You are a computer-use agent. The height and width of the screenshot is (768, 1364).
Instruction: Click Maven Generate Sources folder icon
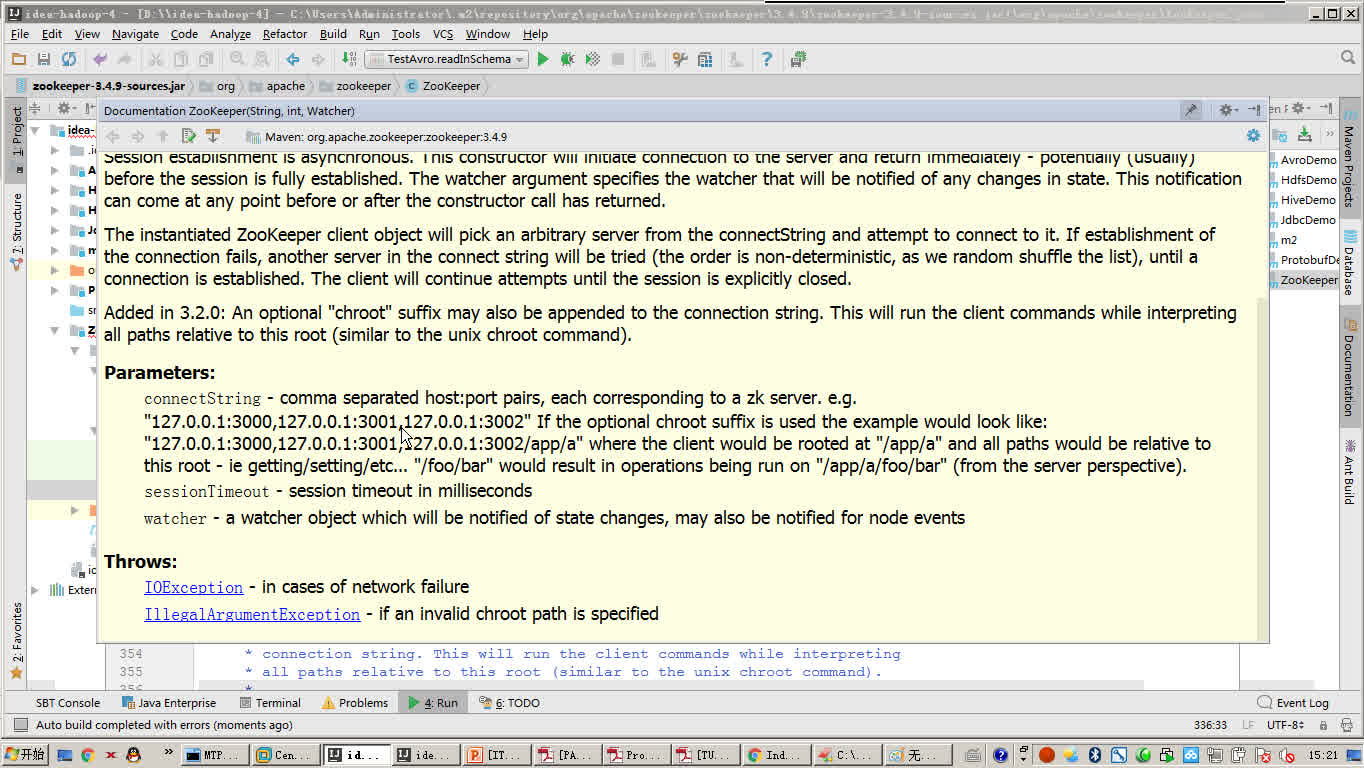point(1281,134)
